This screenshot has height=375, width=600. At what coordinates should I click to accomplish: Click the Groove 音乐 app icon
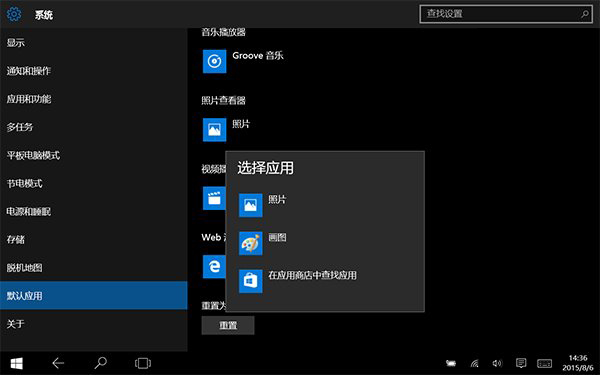tap(214, 61)
